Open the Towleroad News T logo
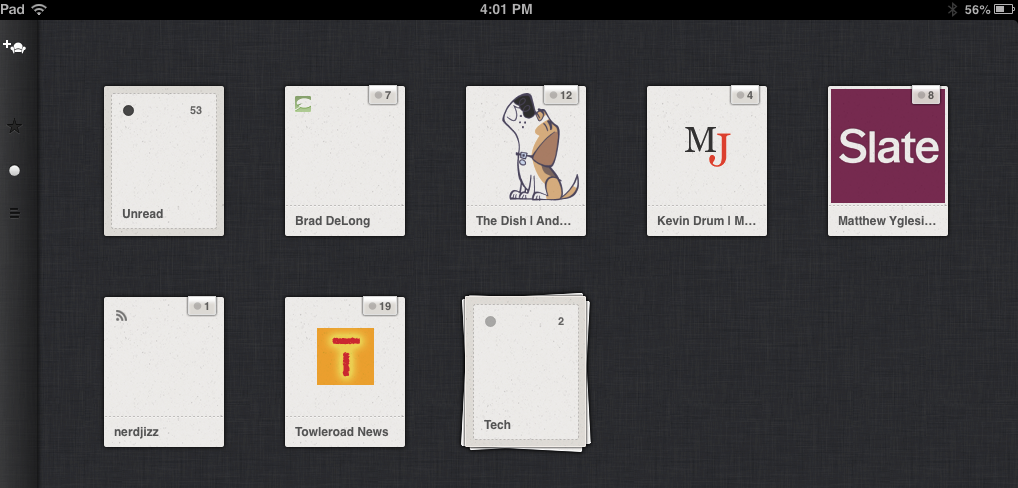This screenshot has height=488, width=1018. click(345, 356)
